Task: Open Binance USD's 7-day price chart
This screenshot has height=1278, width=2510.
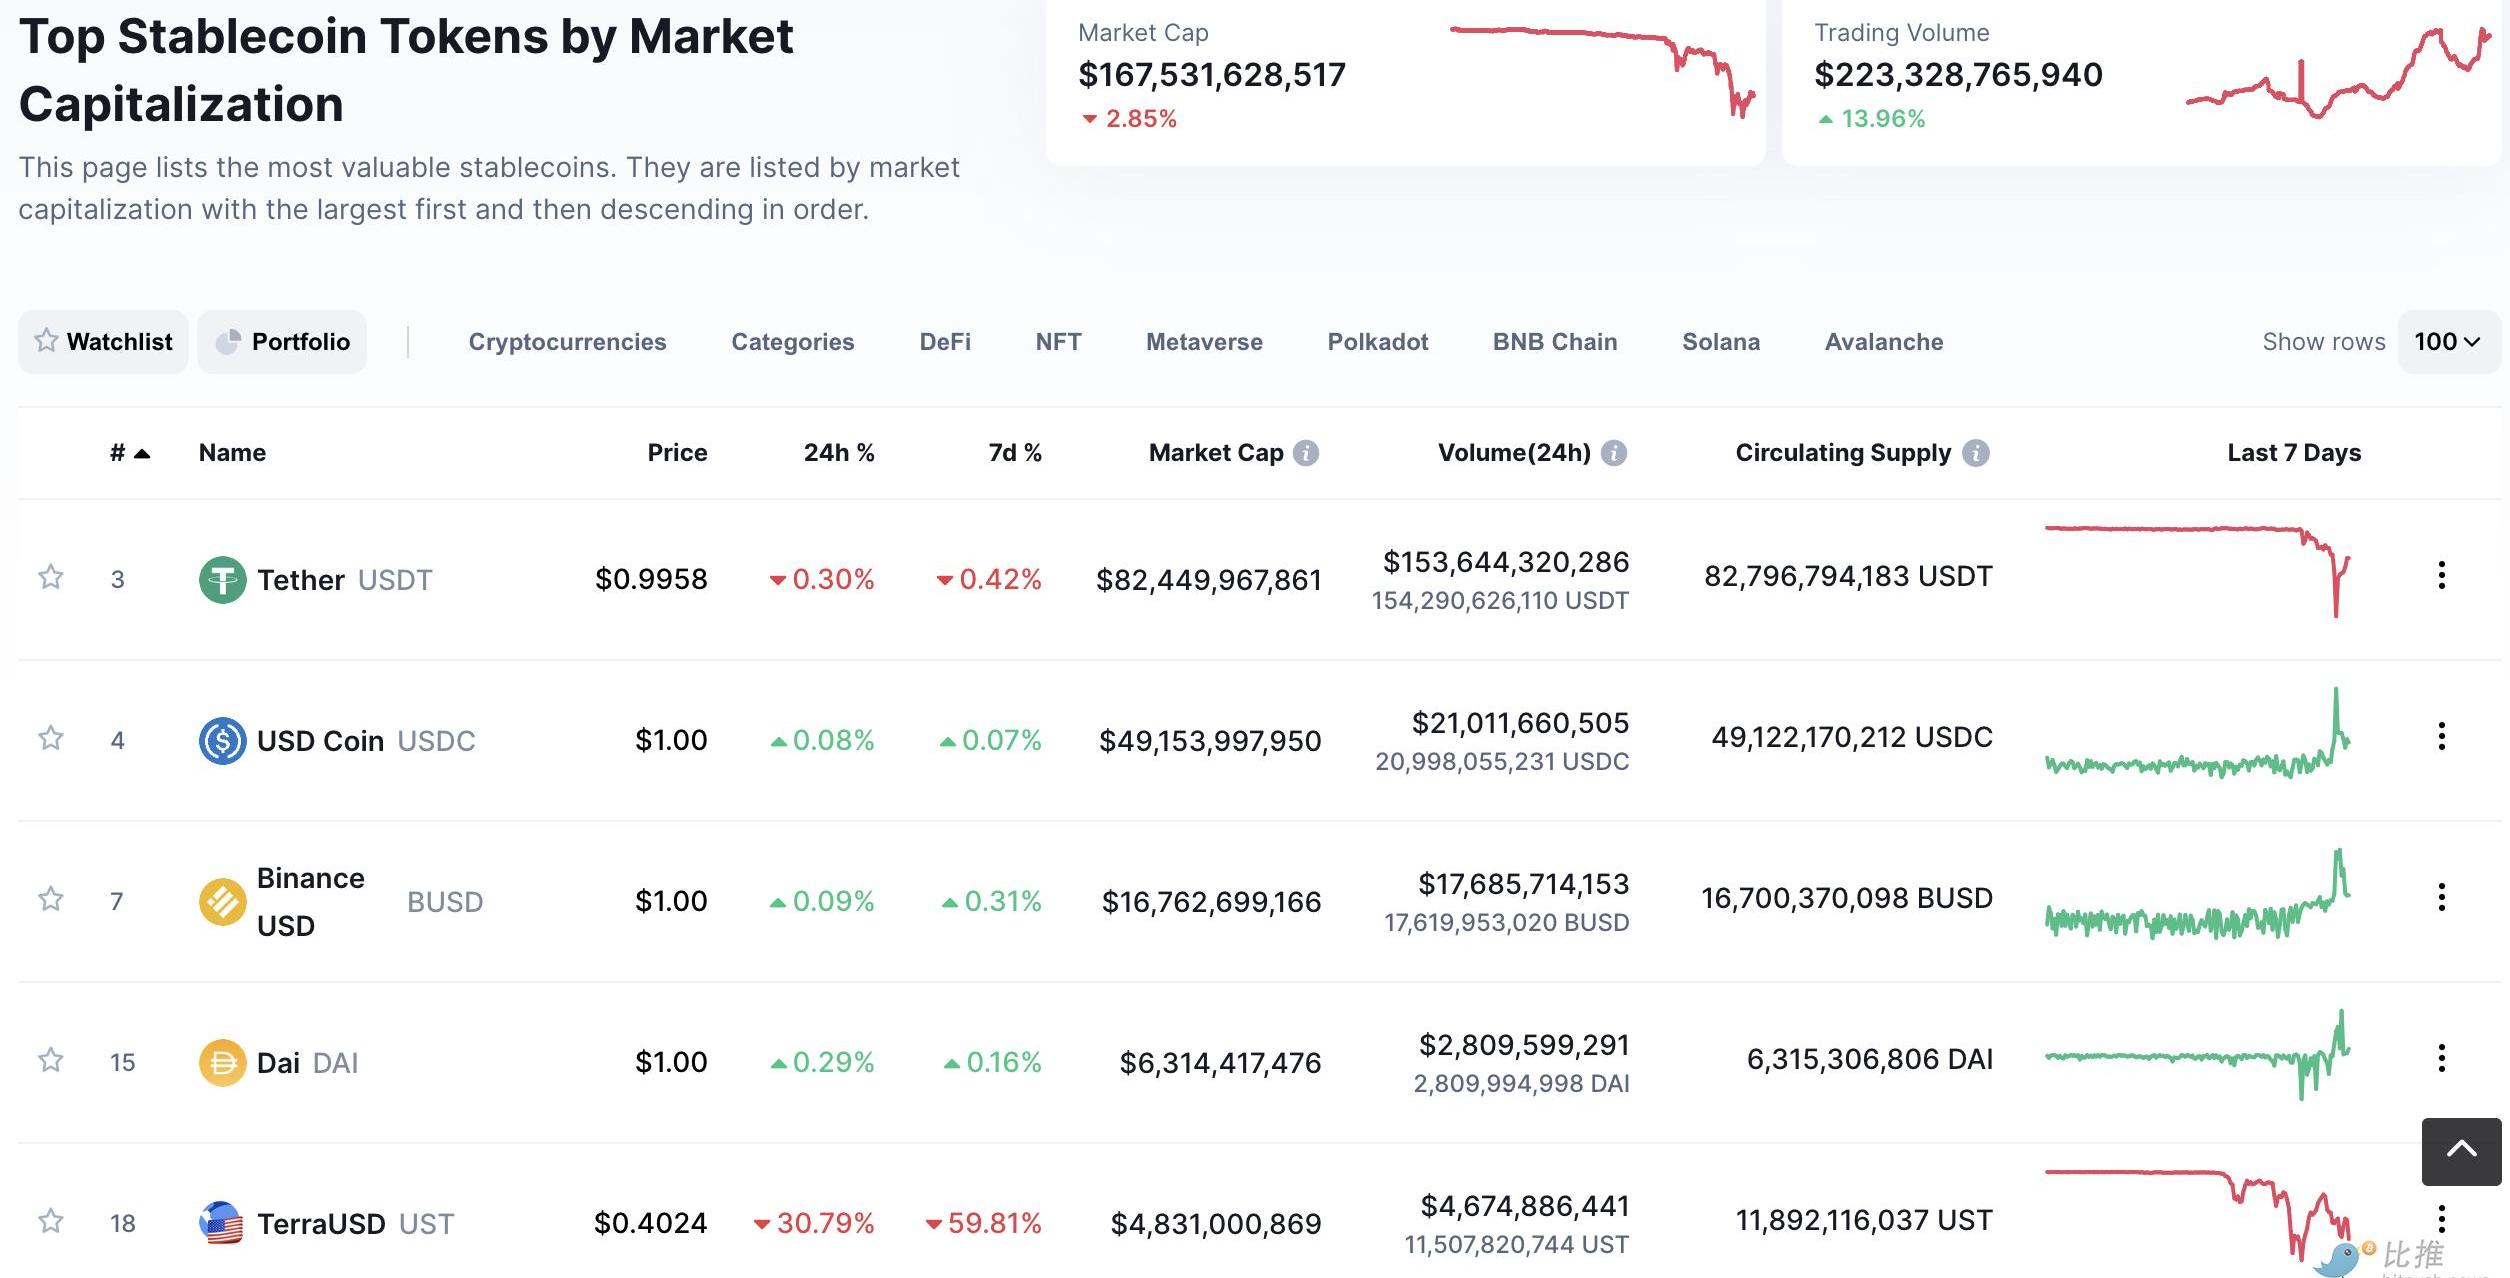Action: pyautogui.click(x=2197, y=894)
